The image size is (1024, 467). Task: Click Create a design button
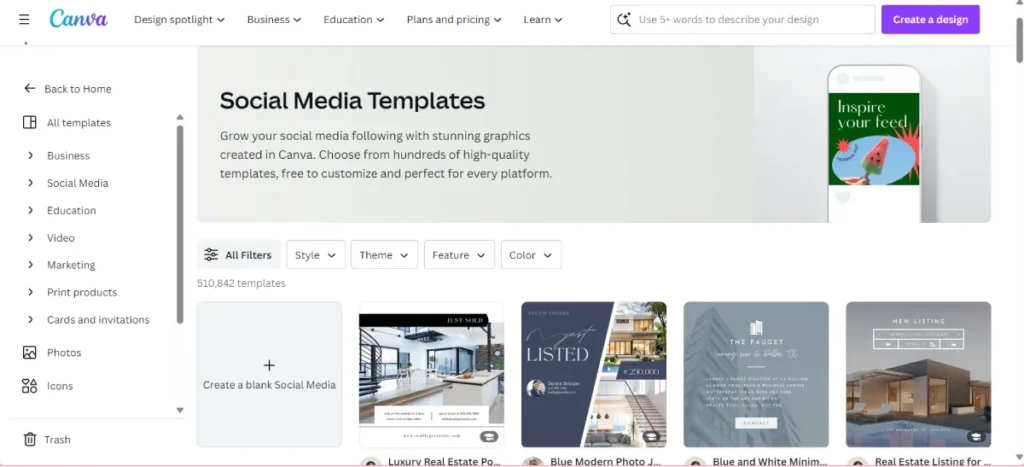pos(931,20)
